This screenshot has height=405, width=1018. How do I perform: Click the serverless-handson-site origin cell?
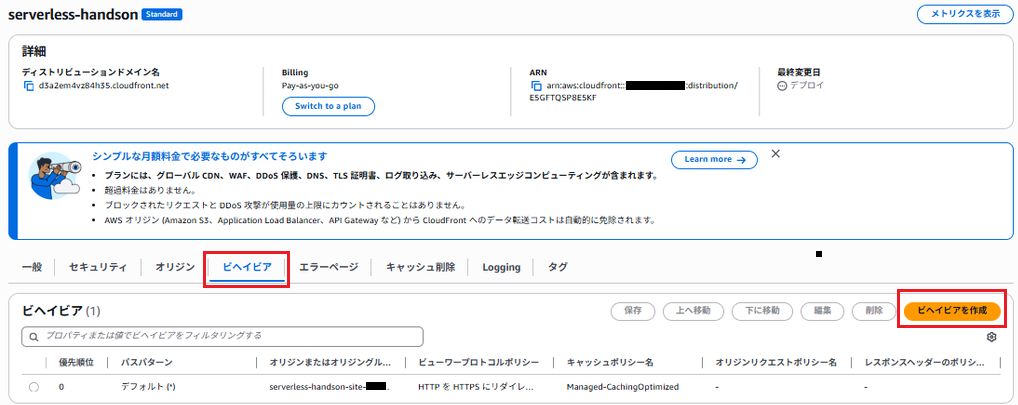[x=329, y=387]
